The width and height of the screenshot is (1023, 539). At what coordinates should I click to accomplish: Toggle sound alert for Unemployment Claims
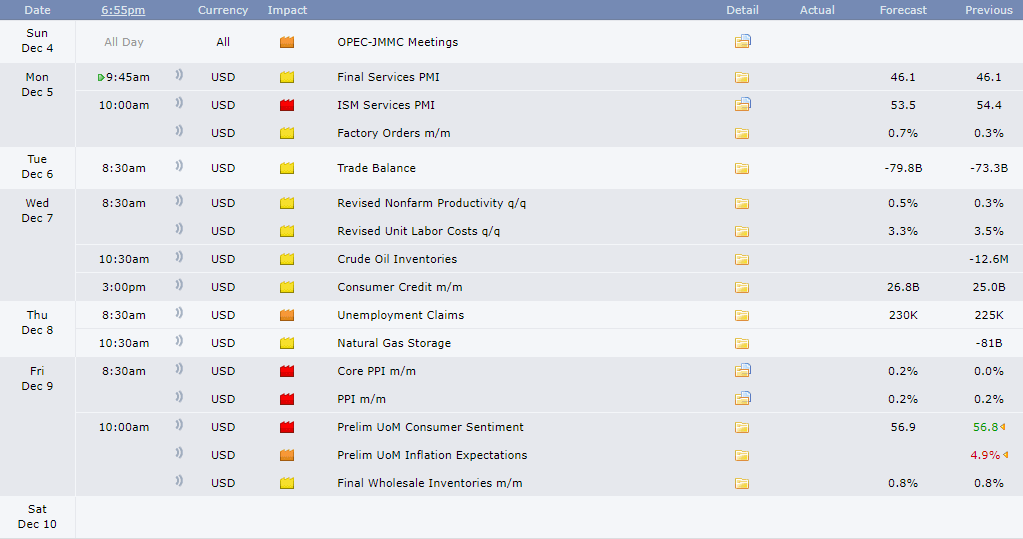179,313
